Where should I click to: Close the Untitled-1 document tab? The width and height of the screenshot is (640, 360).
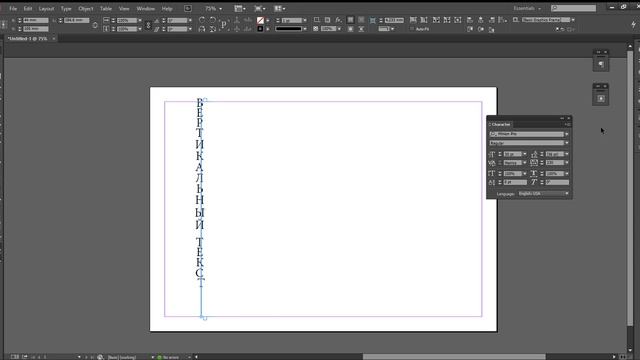pyautogui.click(x=53, y=38)
